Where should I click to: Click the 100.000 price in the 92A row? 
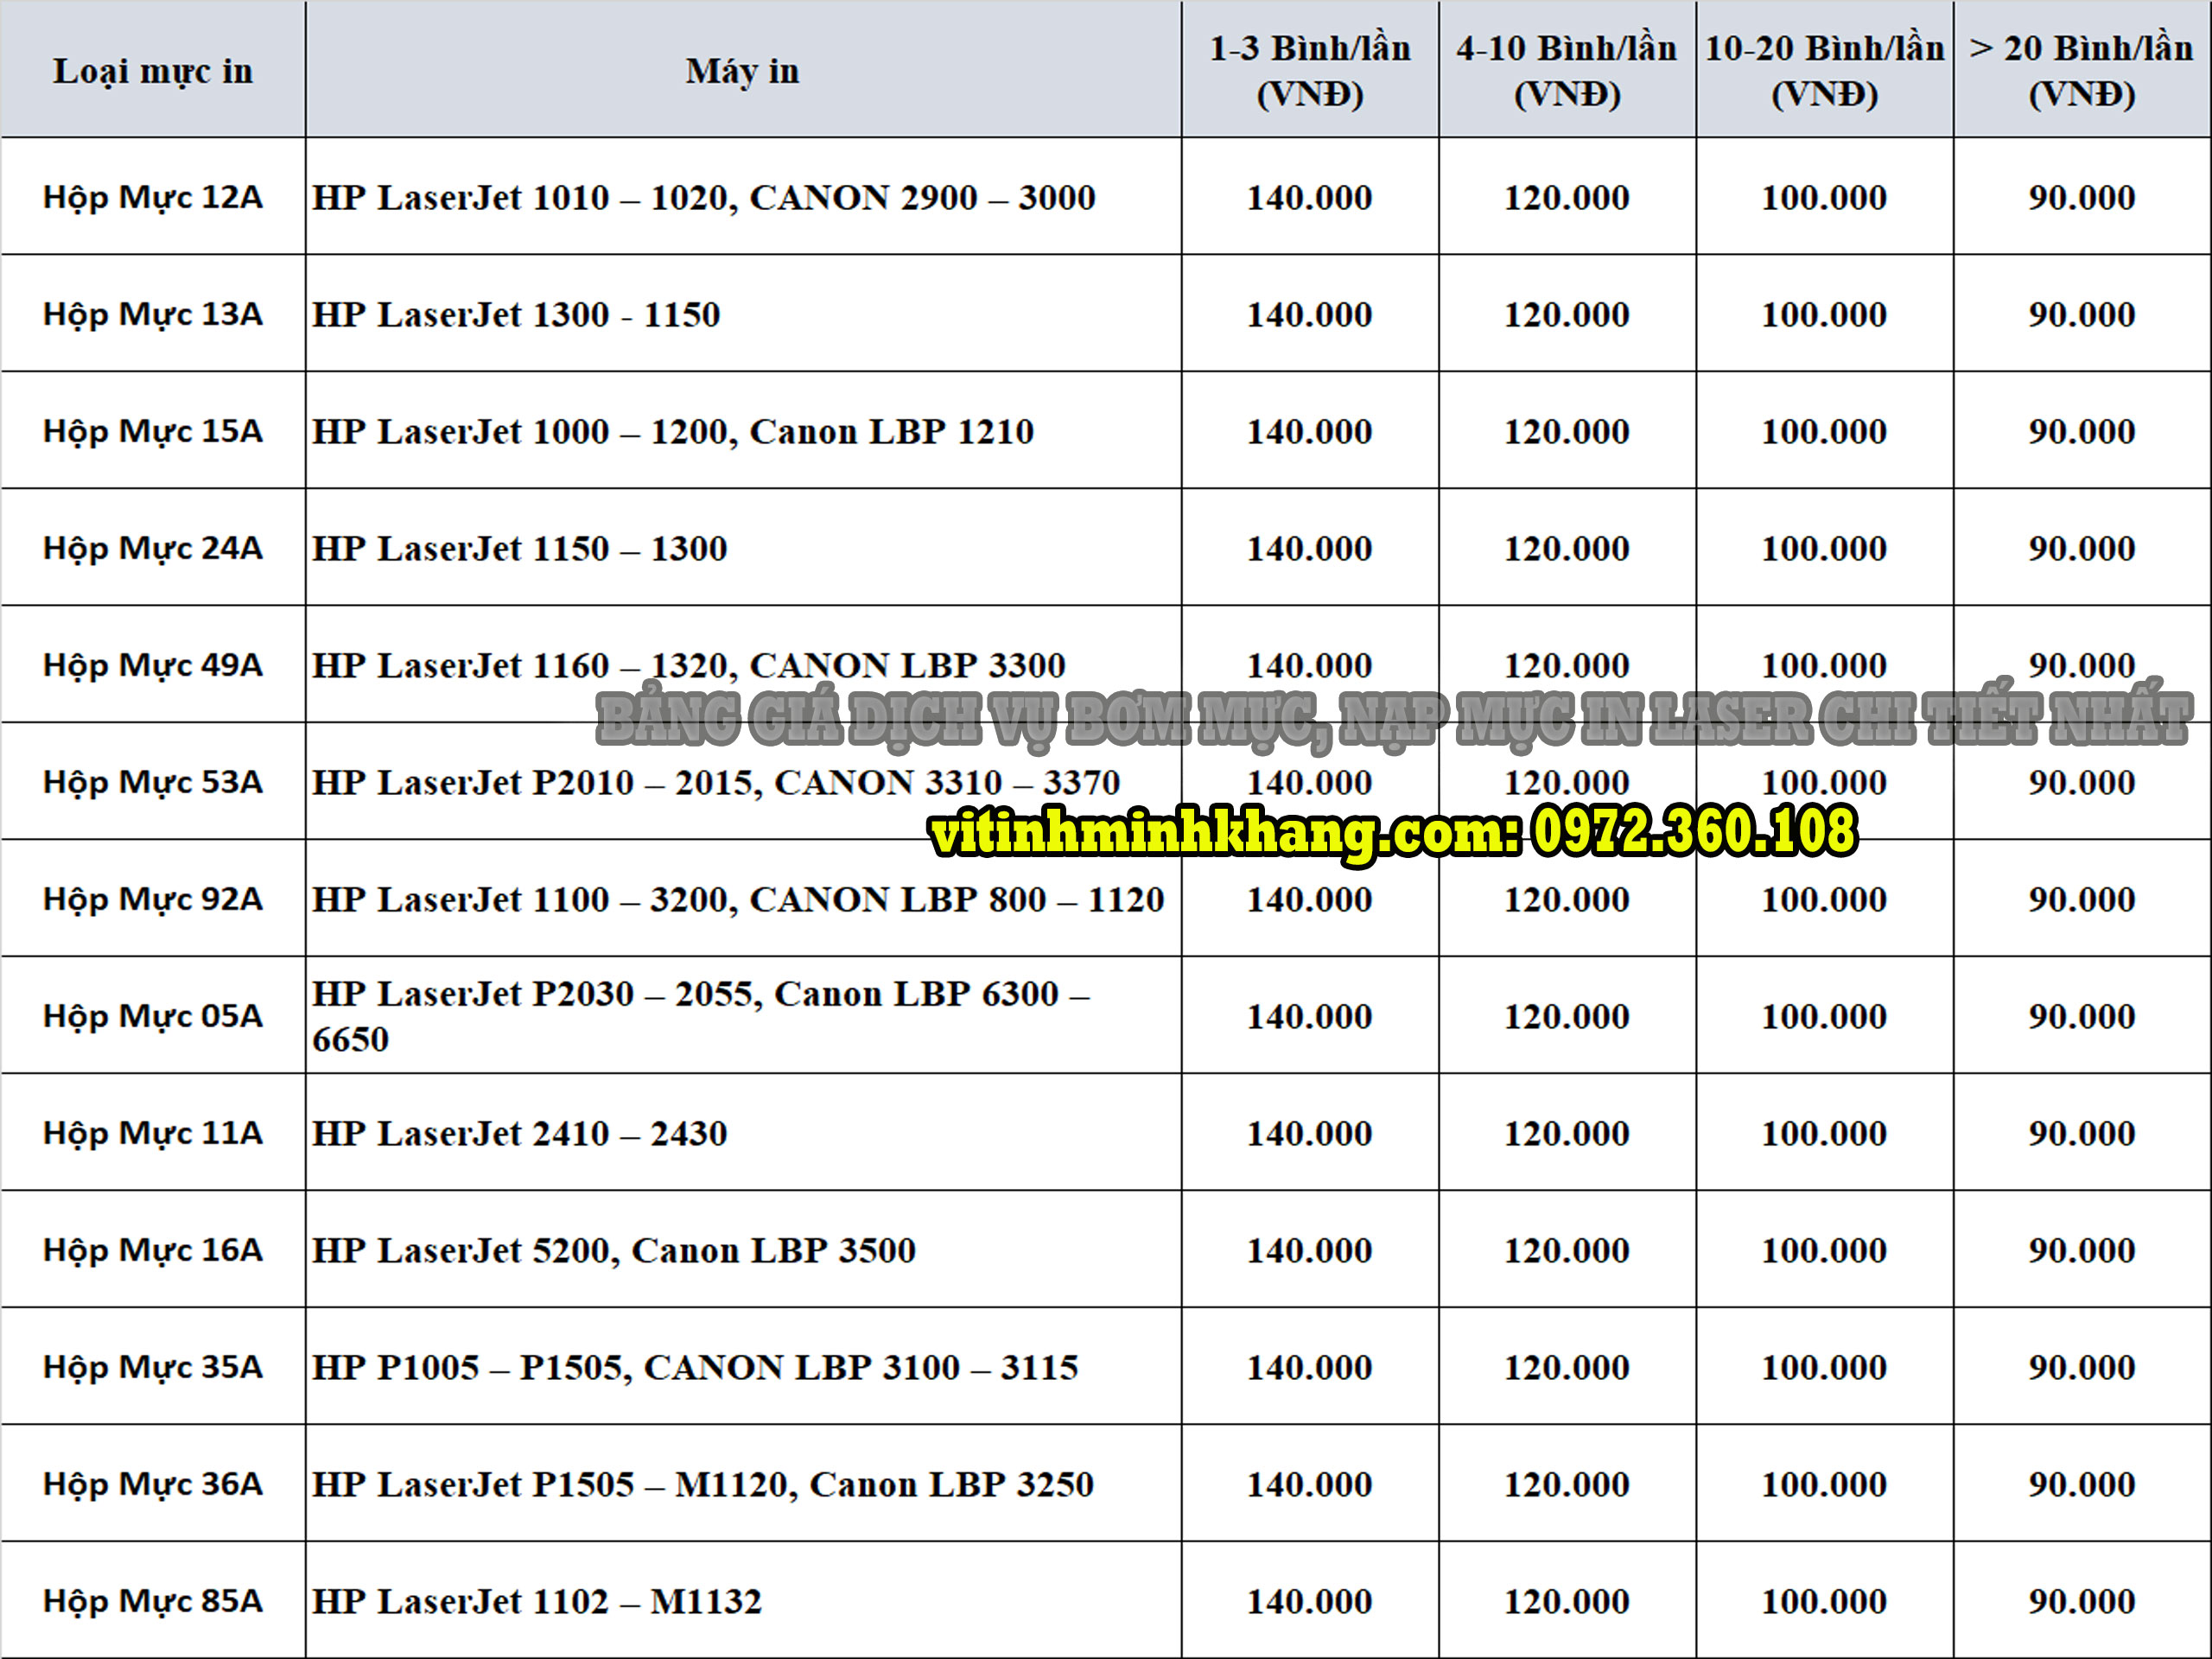(x=1824, y=899)
